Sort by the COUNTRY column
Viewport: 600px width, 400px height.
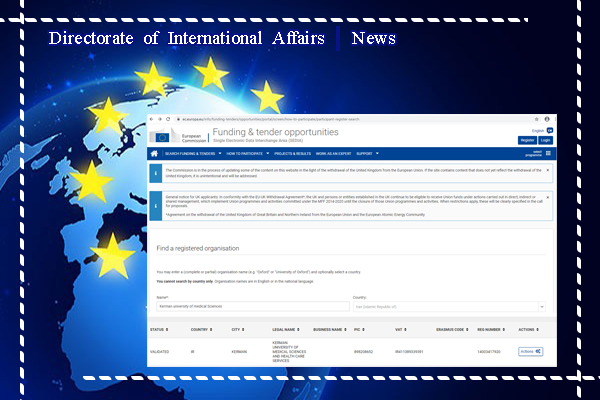[202, 330]
